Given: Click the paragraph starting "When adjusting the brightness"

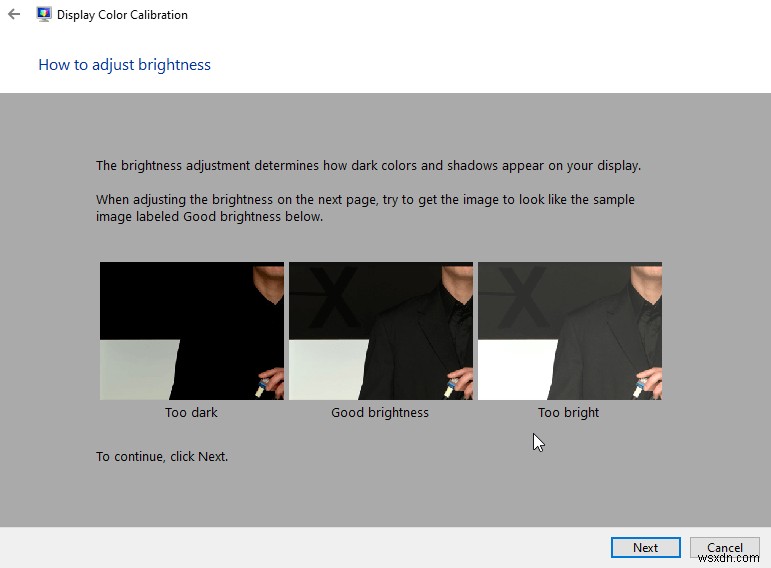Looking at the screenshot, I should 365,208.
